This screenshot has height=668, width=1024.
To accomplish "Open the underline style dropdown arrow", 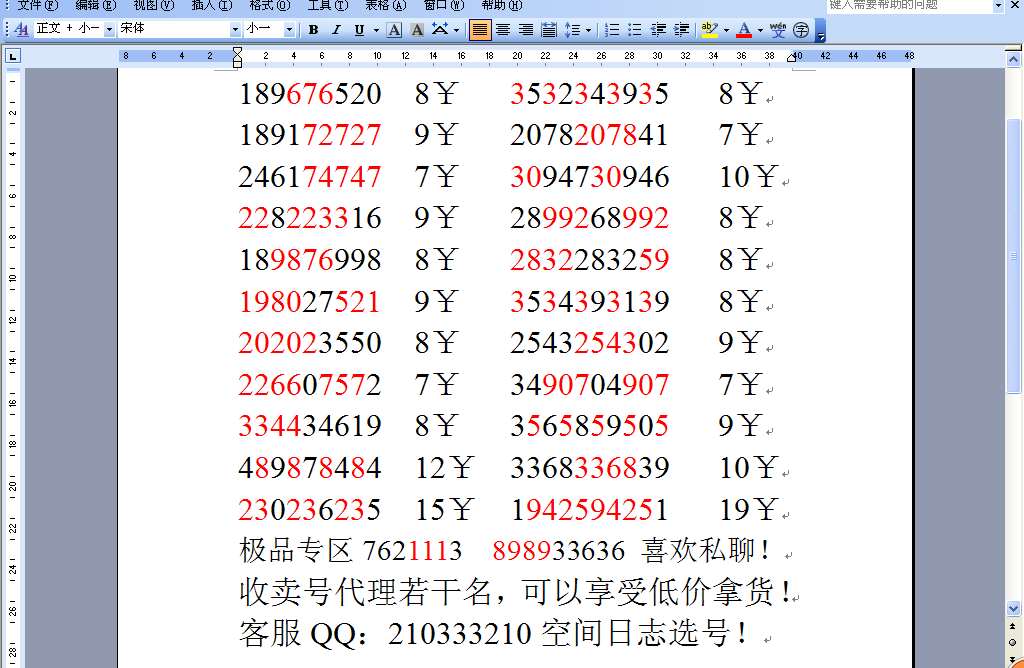I will coord(376,30).
